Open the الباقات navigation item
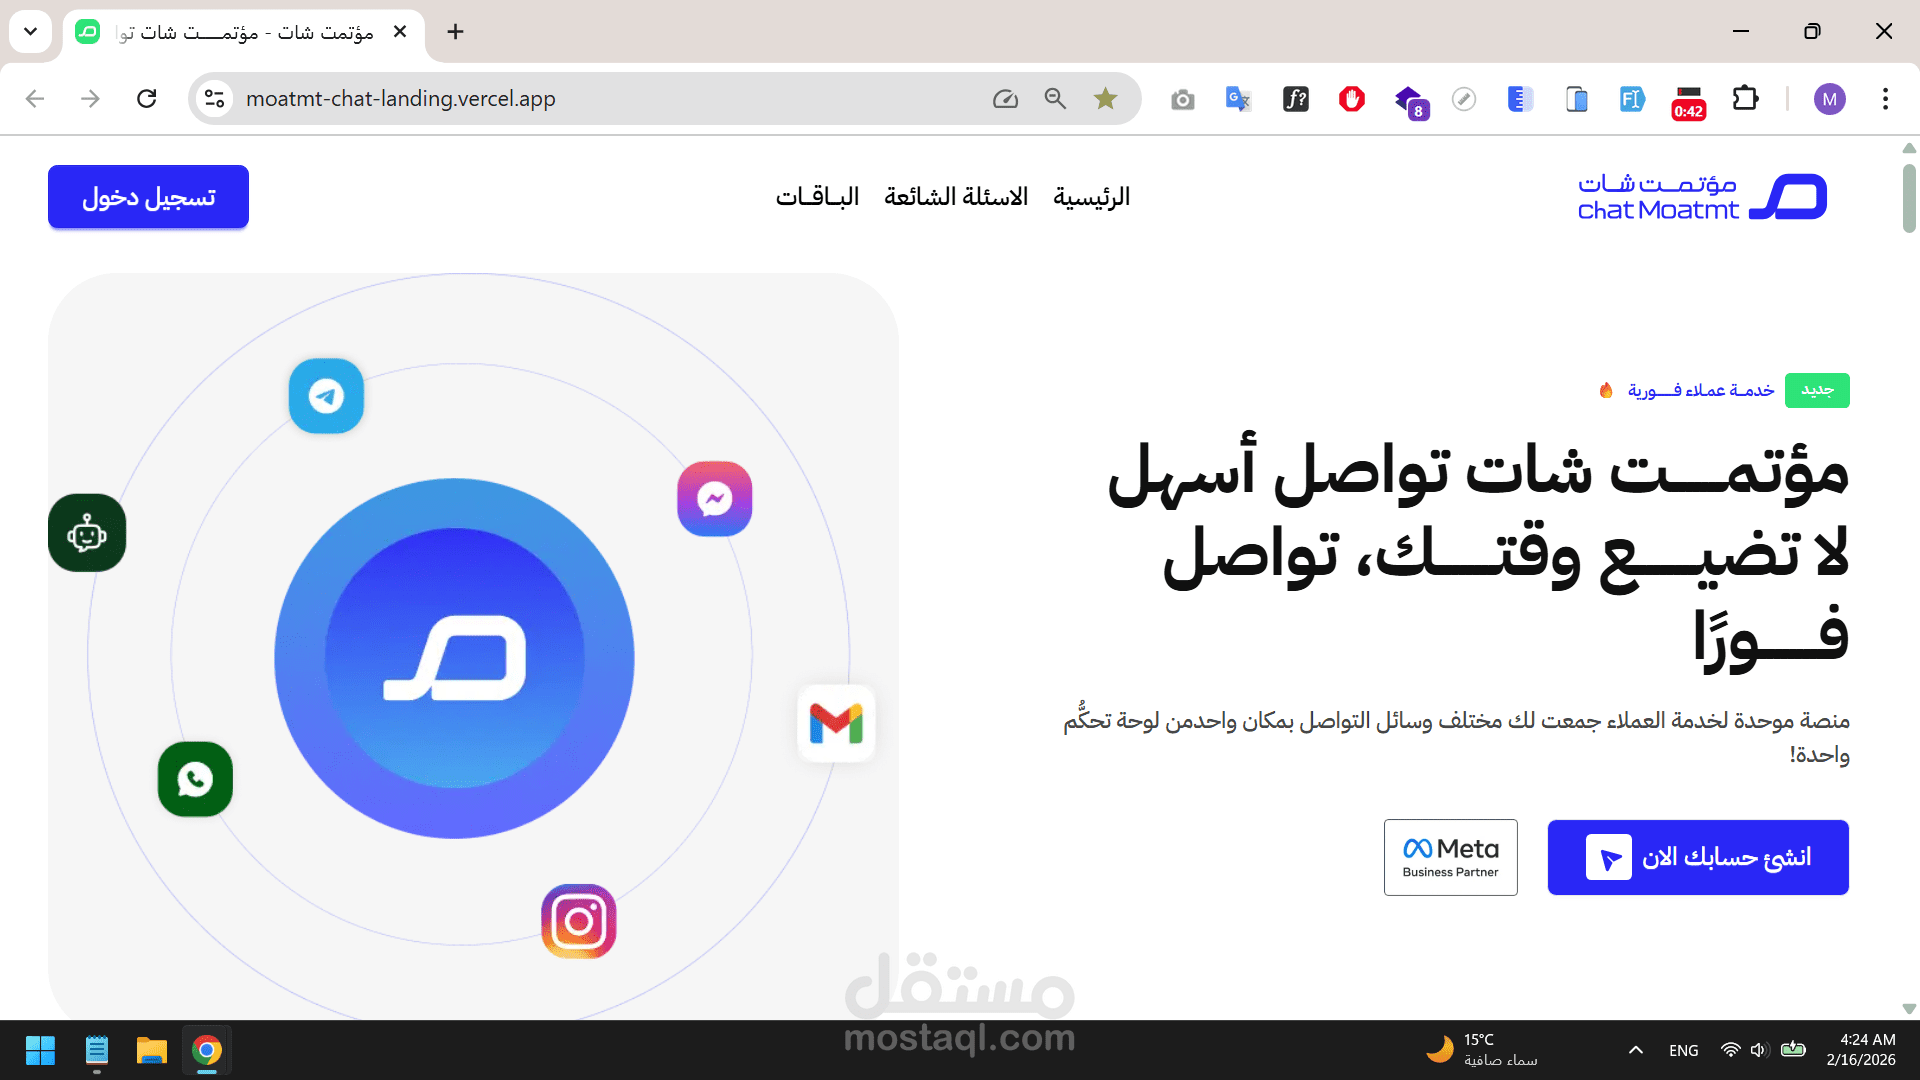1920x1080 pixels. click(818, 196)
